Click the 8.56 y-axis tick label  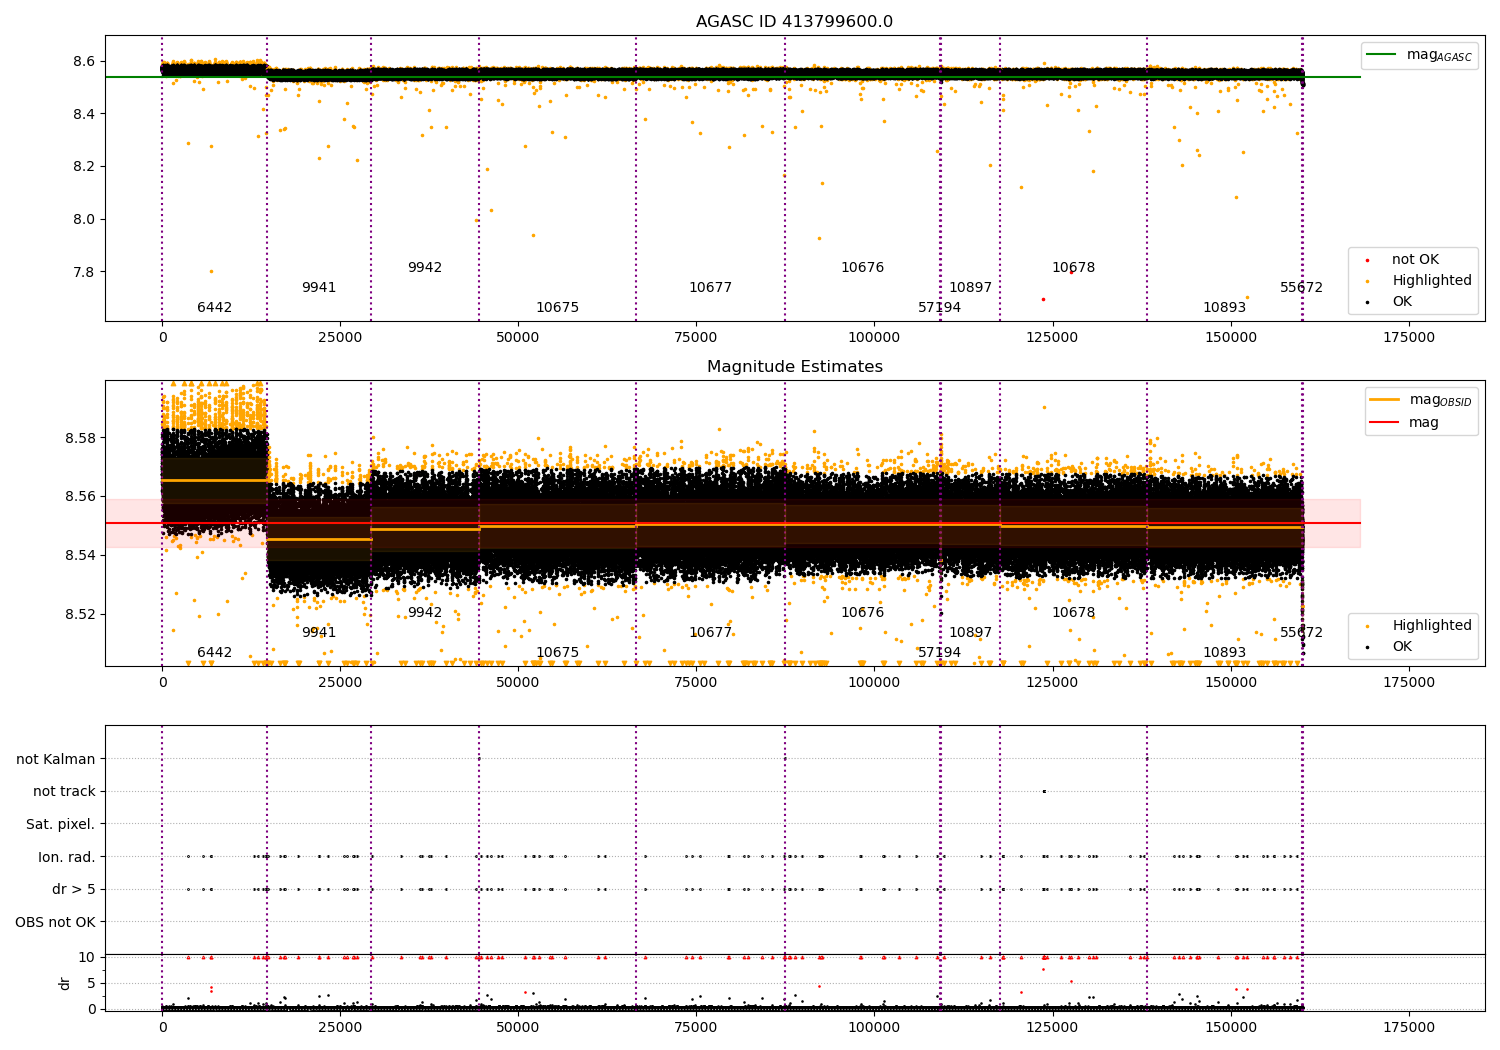click(x=80, y=496)
